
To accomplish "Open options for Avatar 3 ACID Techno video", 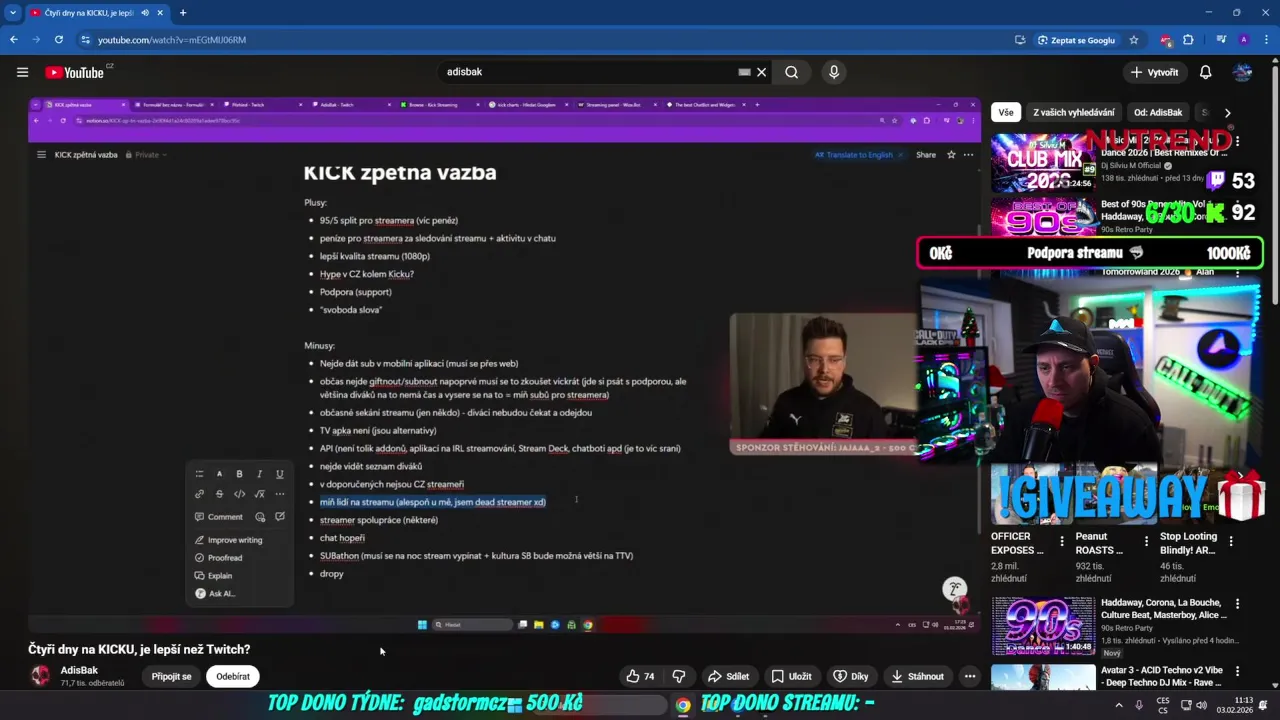I will (x=1237, y=672).
